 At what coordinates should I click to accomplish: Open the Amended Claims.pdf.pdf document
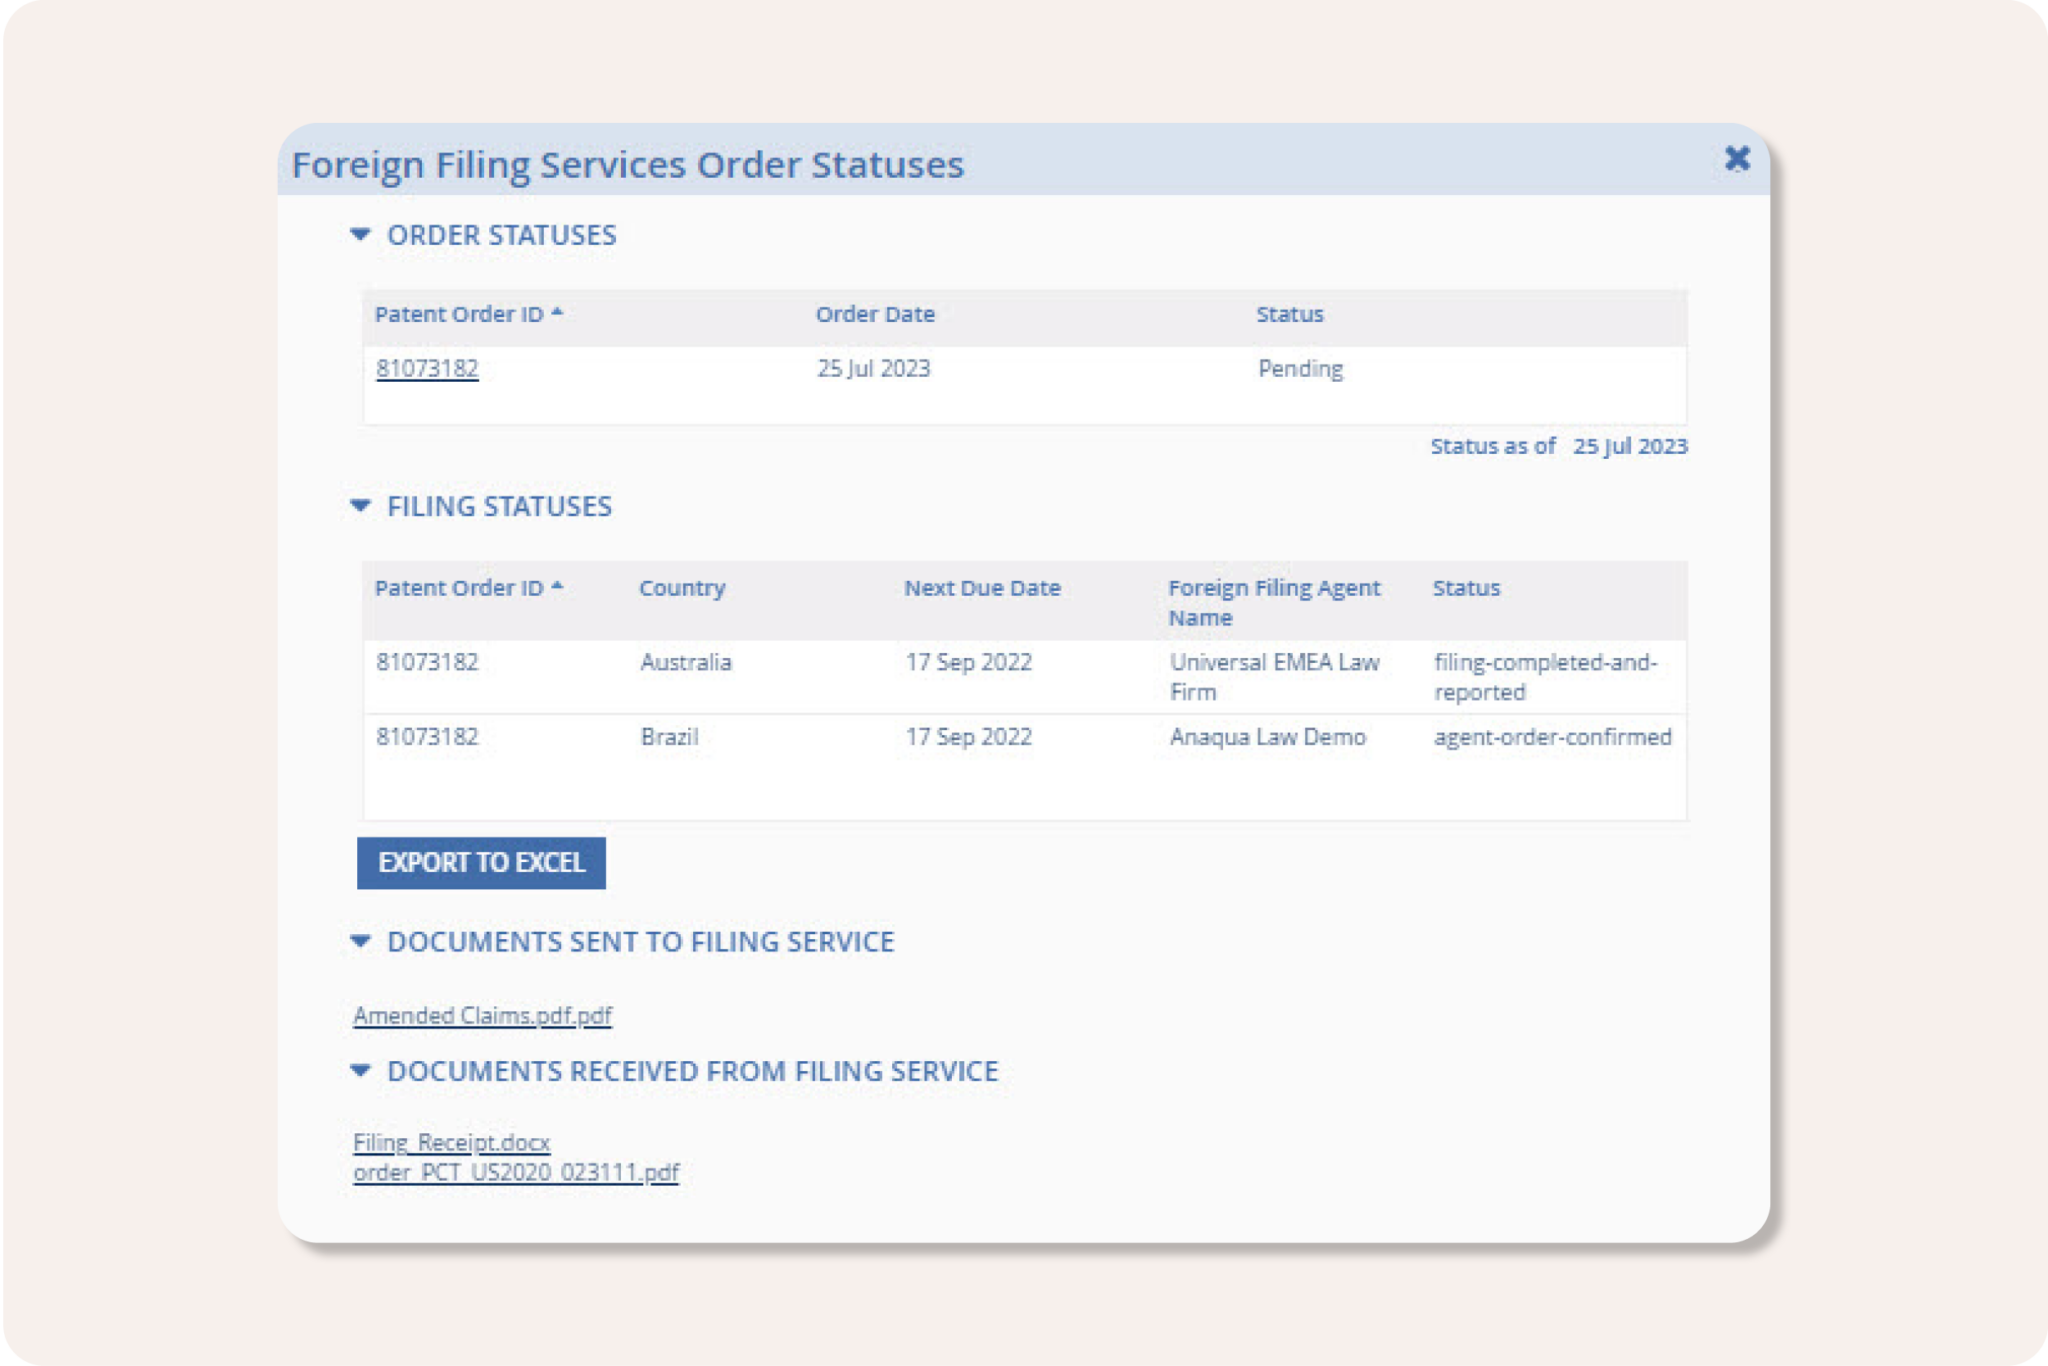tap(483, 1014)
